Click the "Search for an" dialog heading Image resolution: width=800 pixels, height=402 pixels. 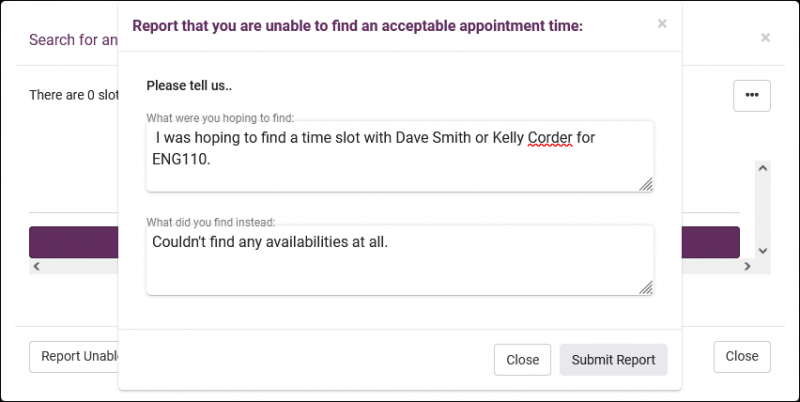click(73, 40)
